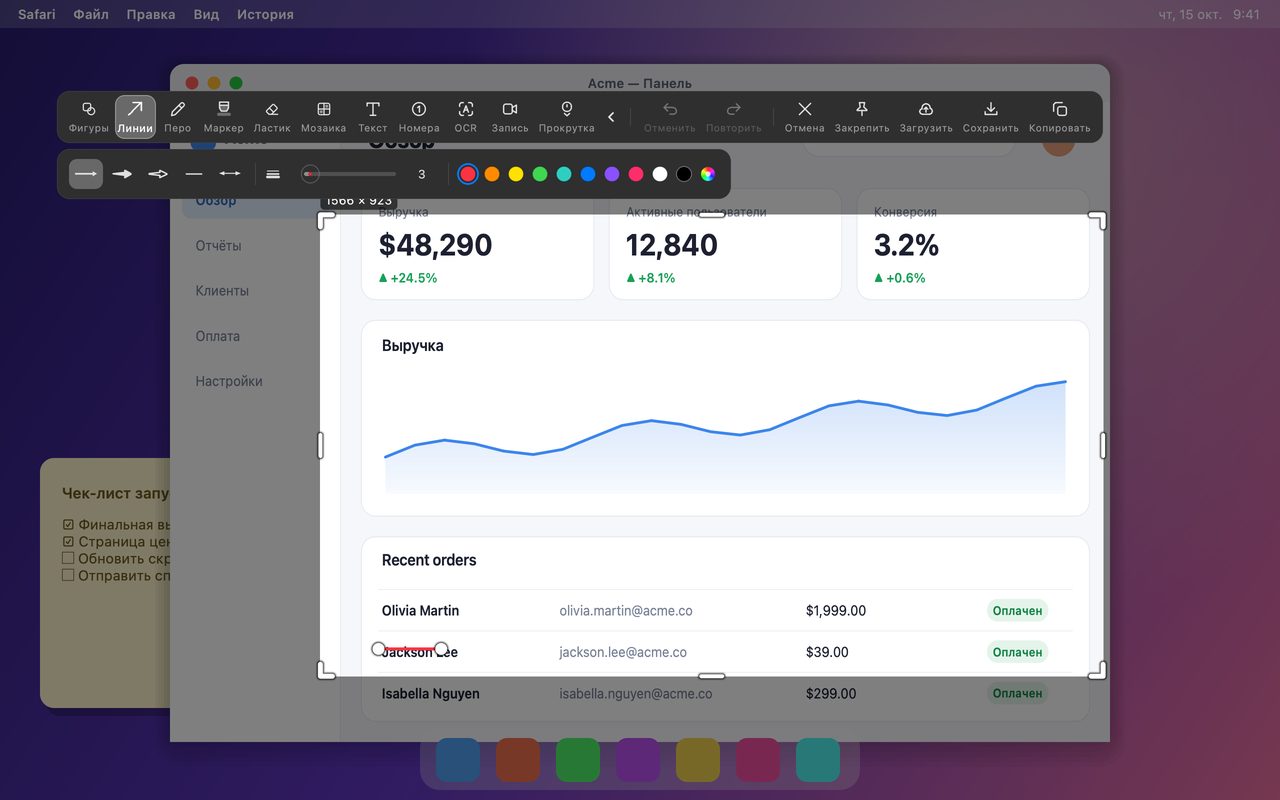Select the green color swatch
The height and width of the screenshot is (800, 1280).
pyautogui.click(x=540, y=174)
